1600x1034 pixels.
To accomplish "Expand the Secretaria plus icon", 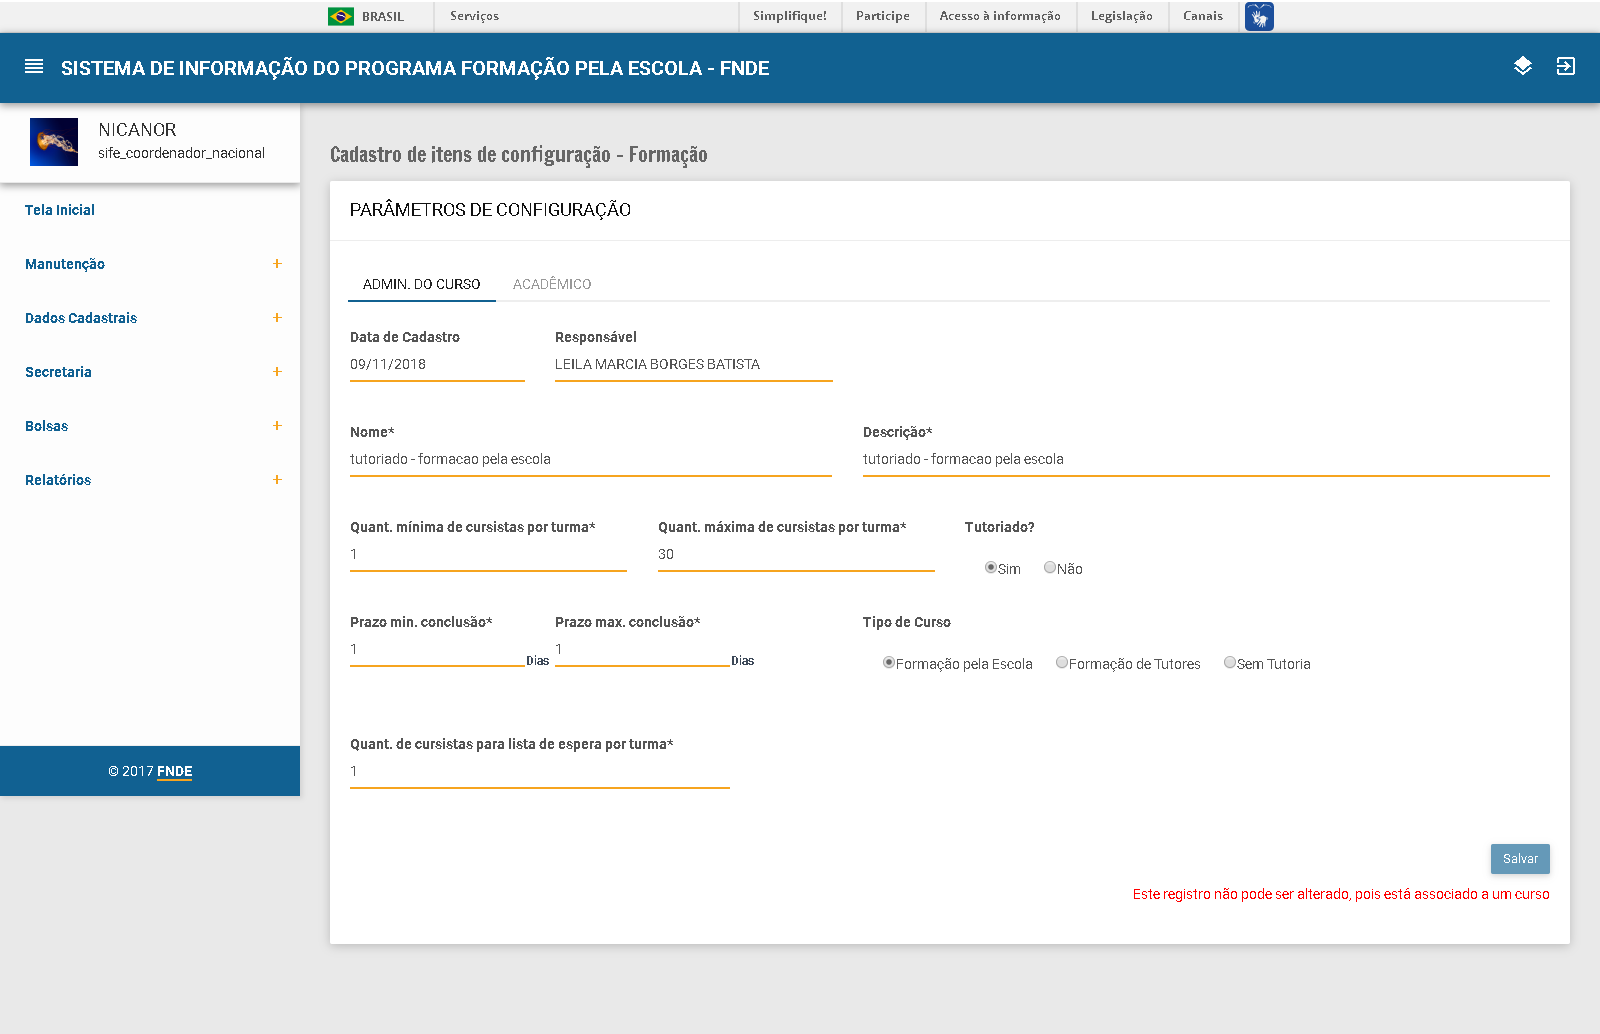I will click(x=277, y=372).
